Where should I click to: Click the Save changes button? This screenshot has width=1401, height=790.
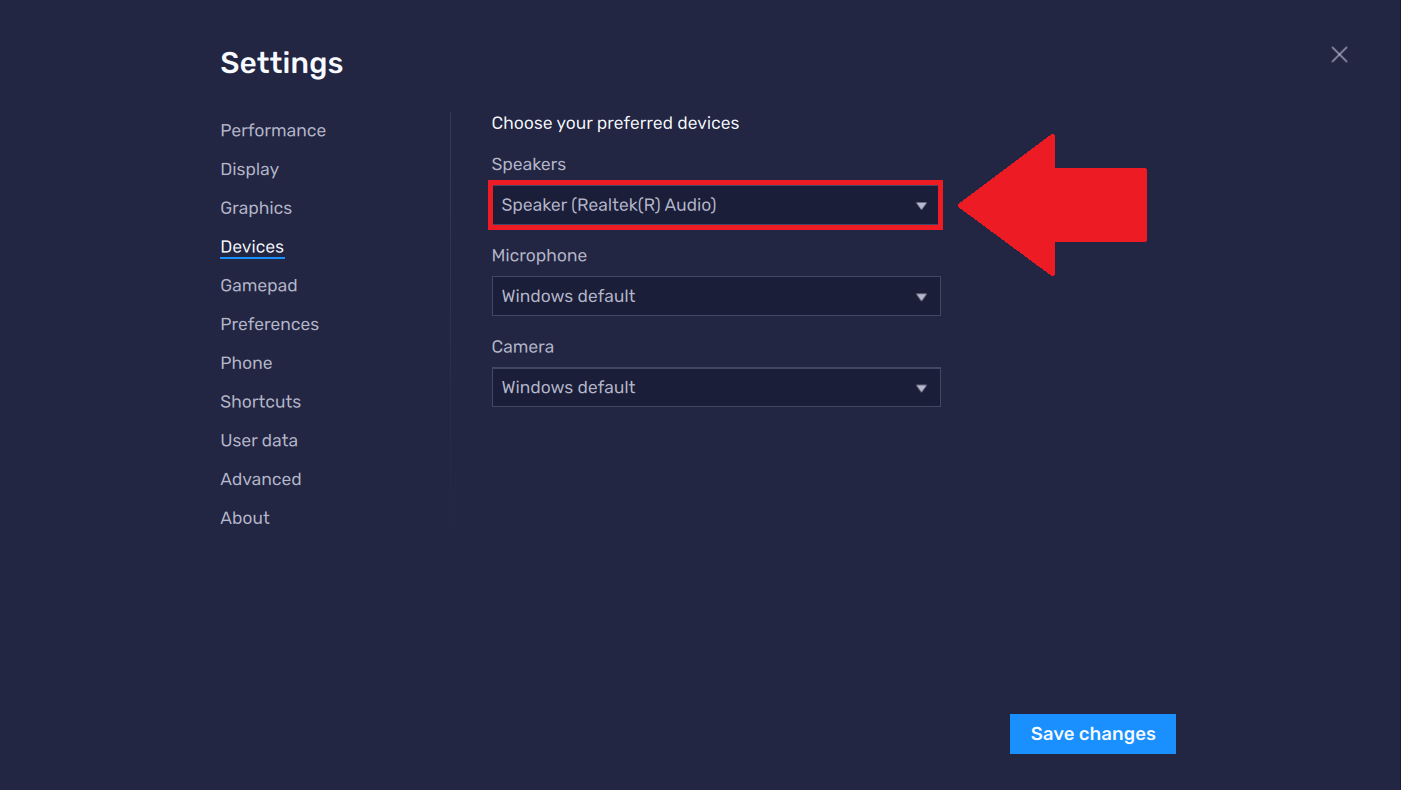1093,734
